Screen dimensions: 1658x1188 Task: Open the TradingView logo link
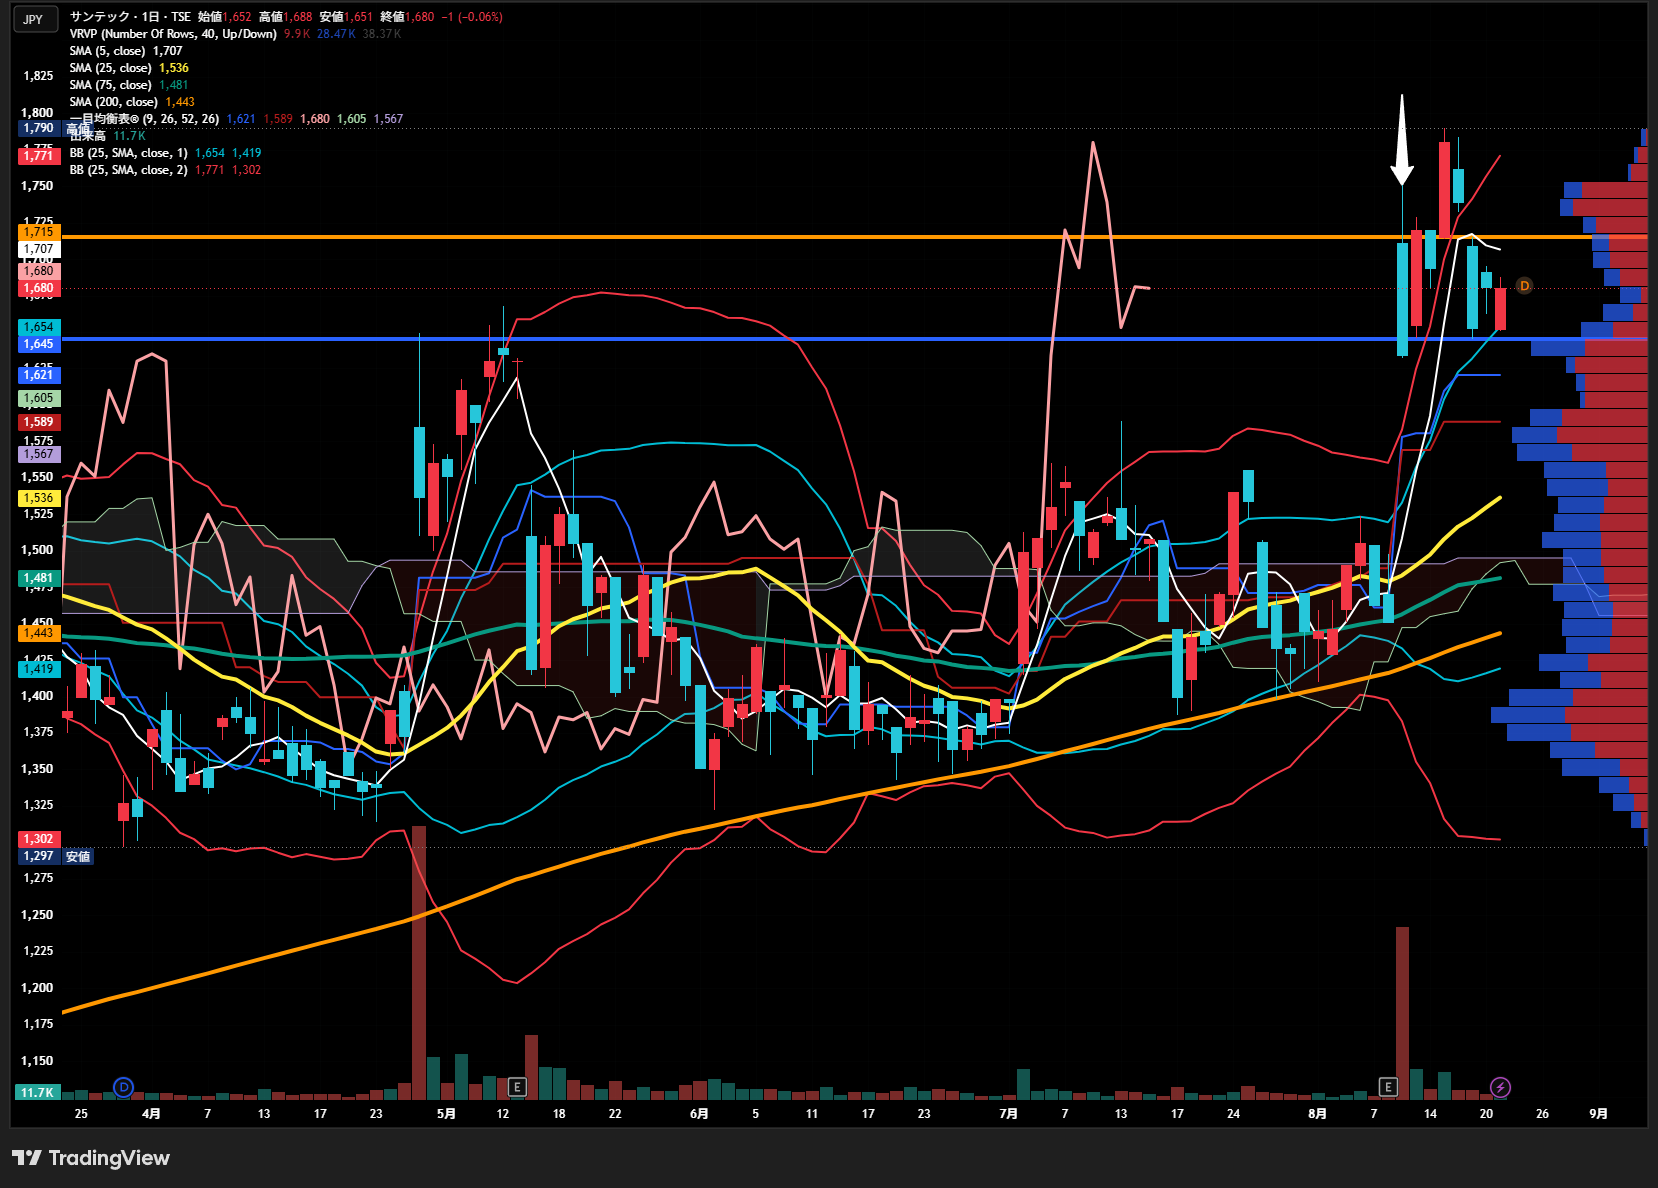(91, 1158)
